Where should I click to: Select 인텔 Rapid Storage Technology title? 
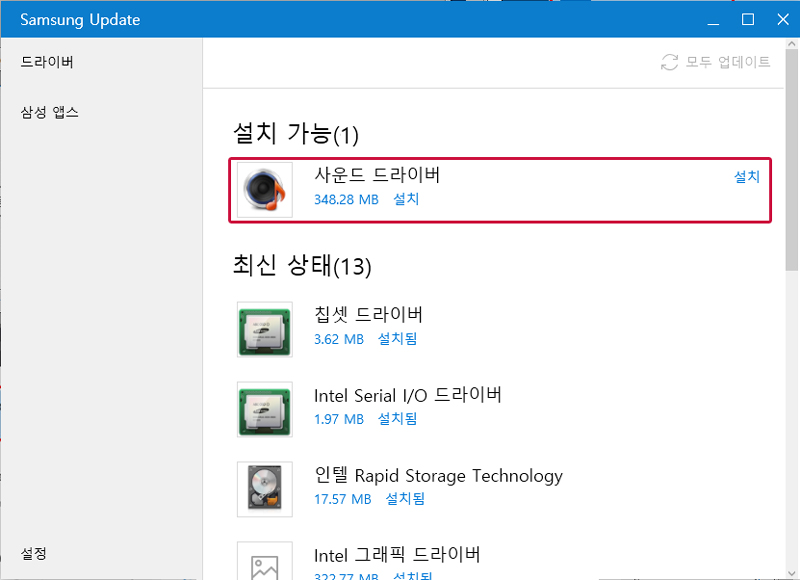[x=438, y=475]
